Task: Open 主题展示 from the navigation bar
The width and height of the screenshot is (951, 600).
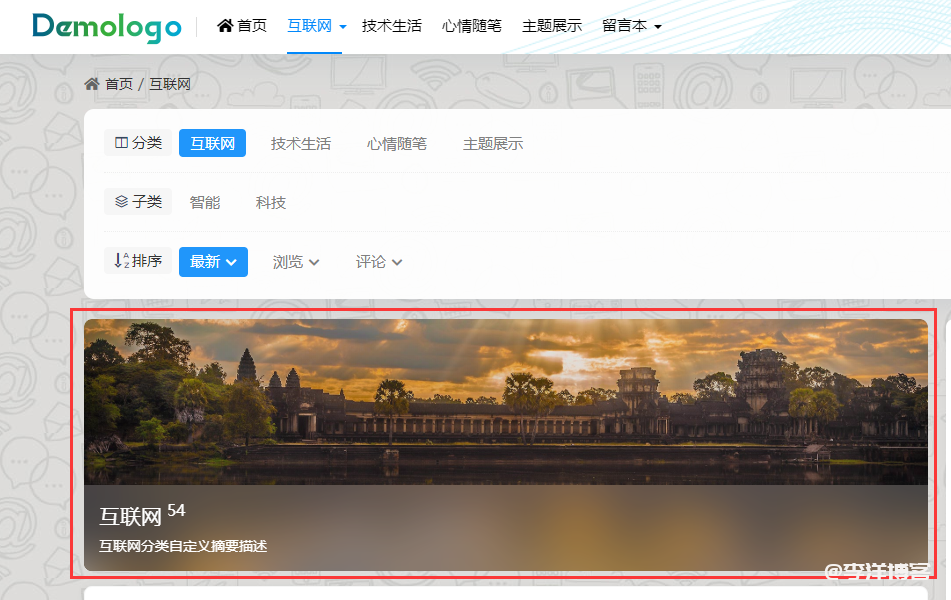Action: [x=551, y=25]
